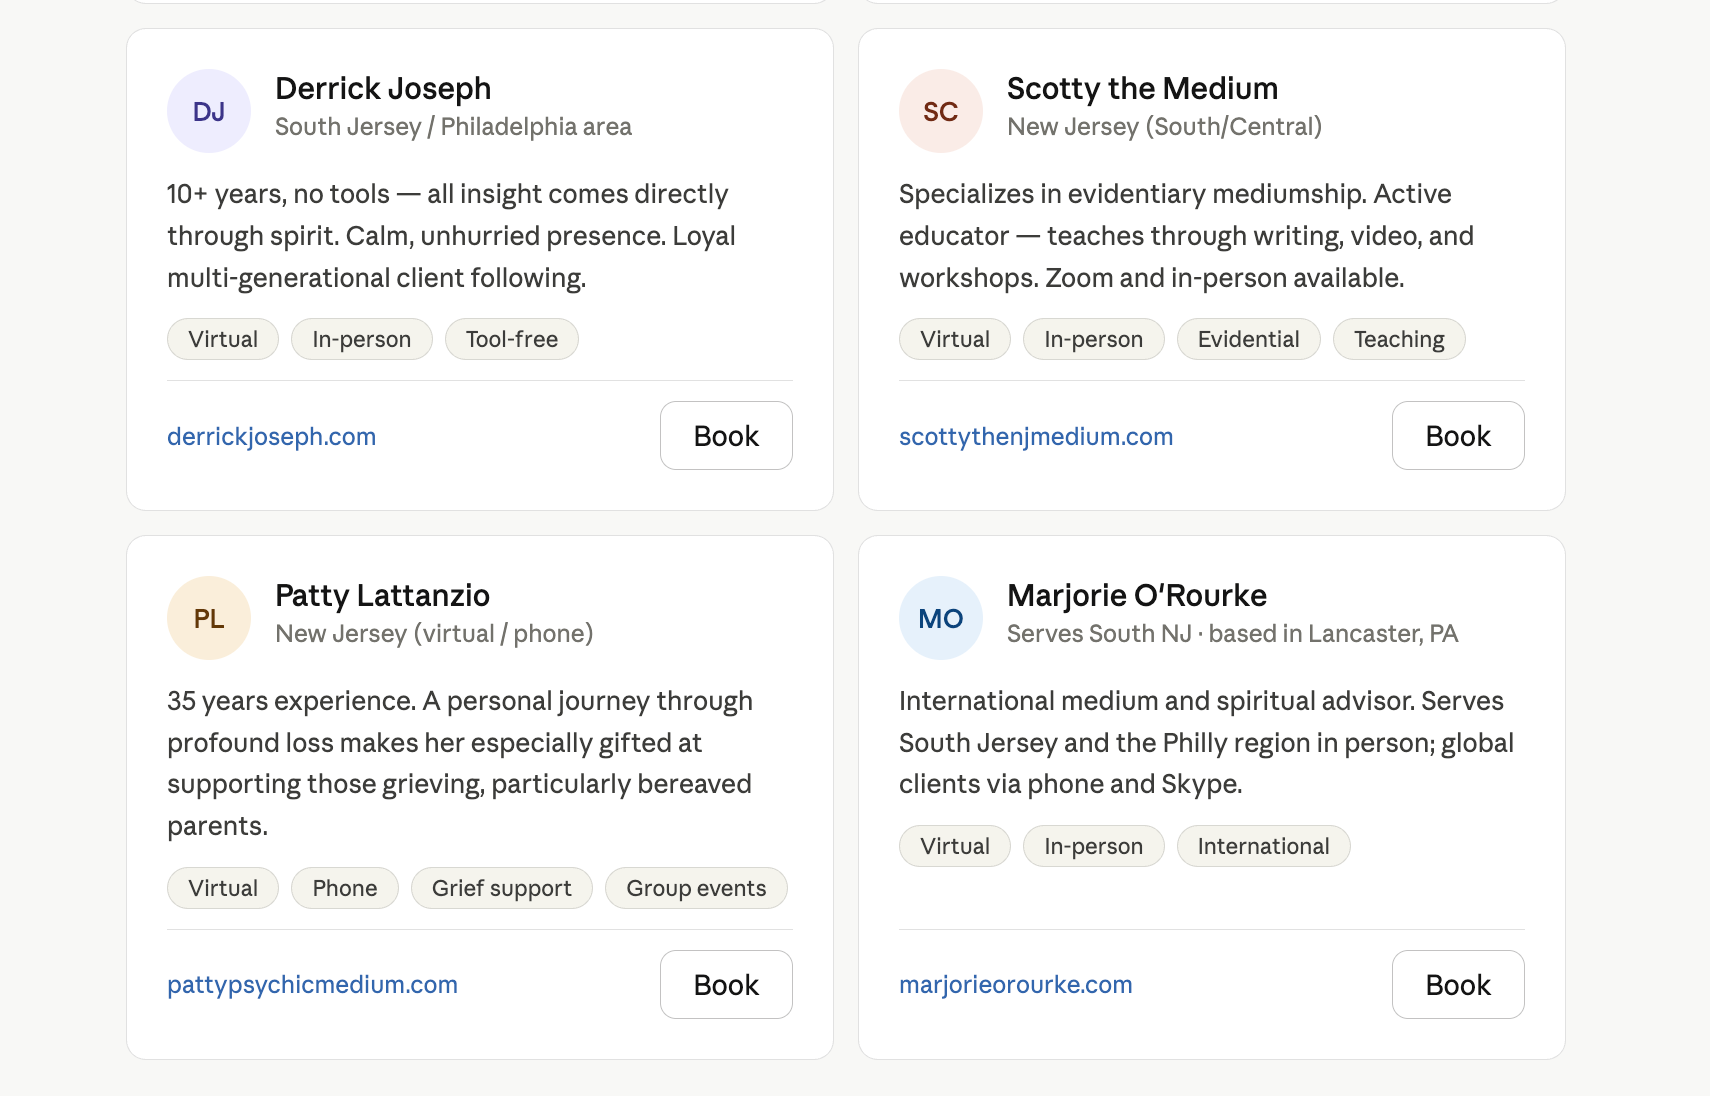Click the Group events tag
This screenshot has height=1096, width=1710.
(696, 889)
